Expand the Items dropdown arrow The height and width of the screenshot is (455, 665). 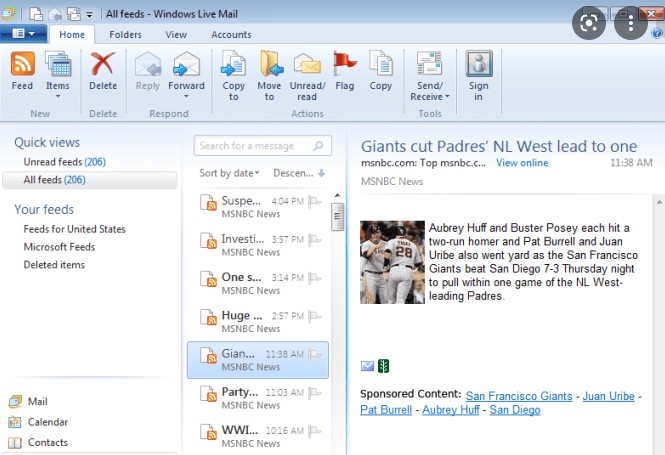(x=58, y=97)
